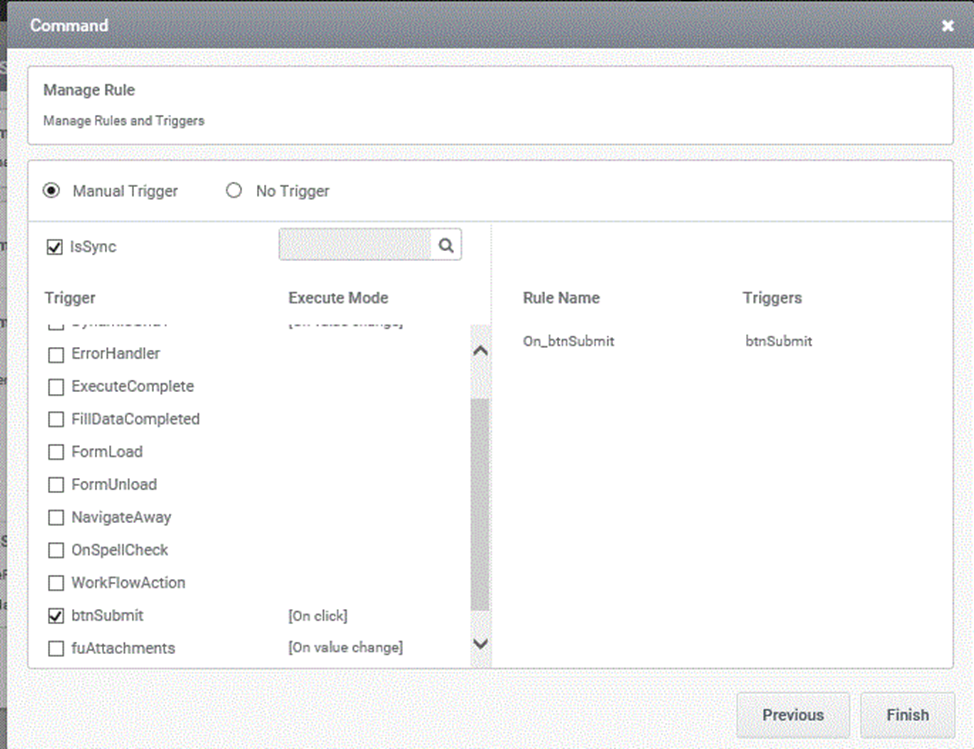The width and height of the screenshot is (974, 749).
Task: Tick the ExecuteComplete checkbox
Action: (56, 387)
